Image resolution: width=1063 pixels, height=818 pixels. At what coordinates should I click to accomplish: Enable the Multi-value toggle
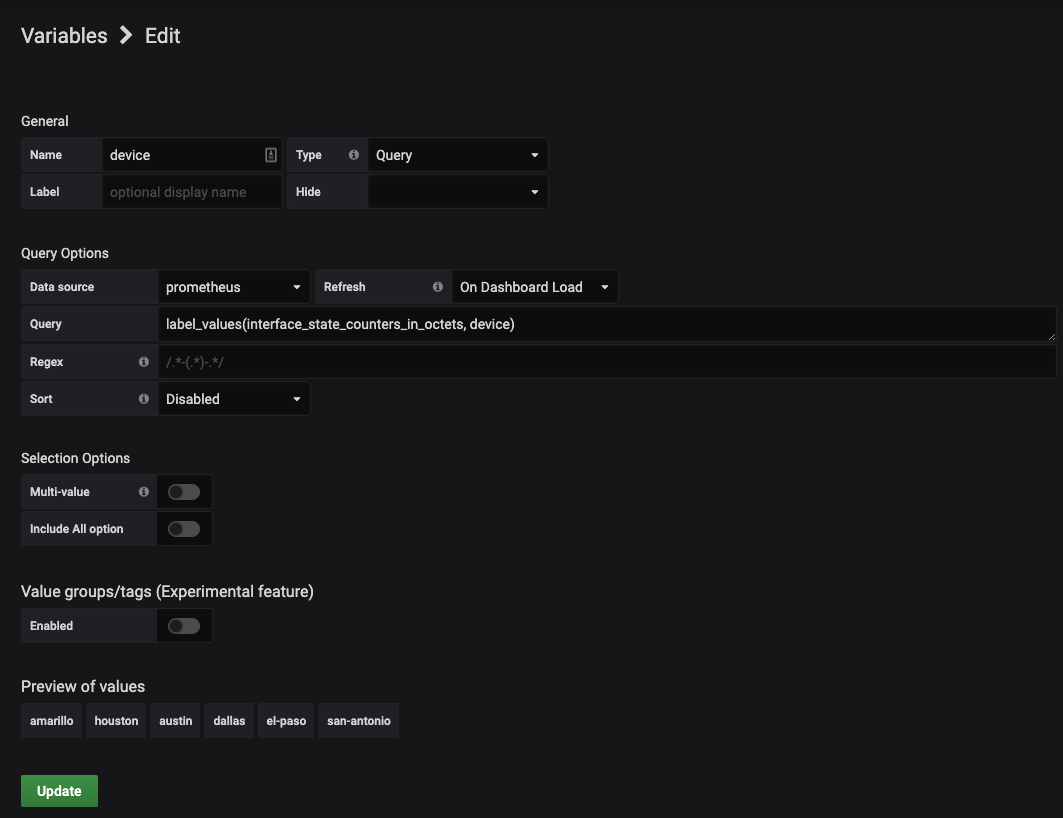(x=184, y=491)
